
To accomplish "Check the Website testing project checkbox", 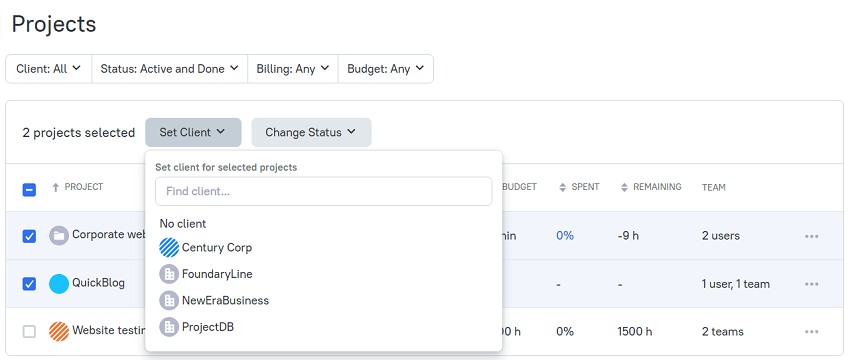I will pos(29,332).
